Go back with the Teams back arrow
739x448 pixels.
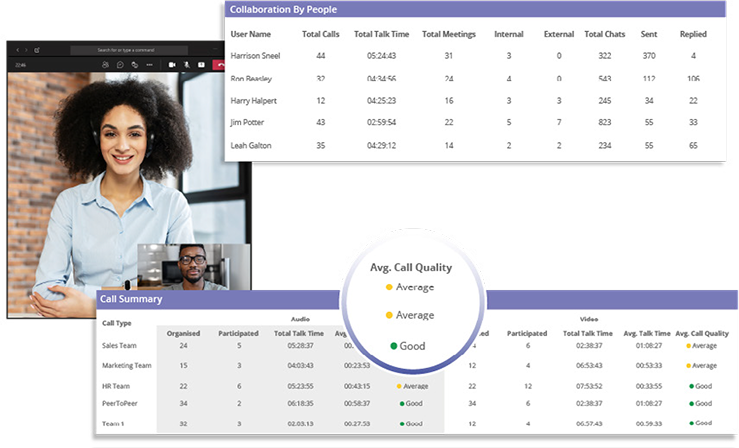pyautogui.click(x=17, y=50)
